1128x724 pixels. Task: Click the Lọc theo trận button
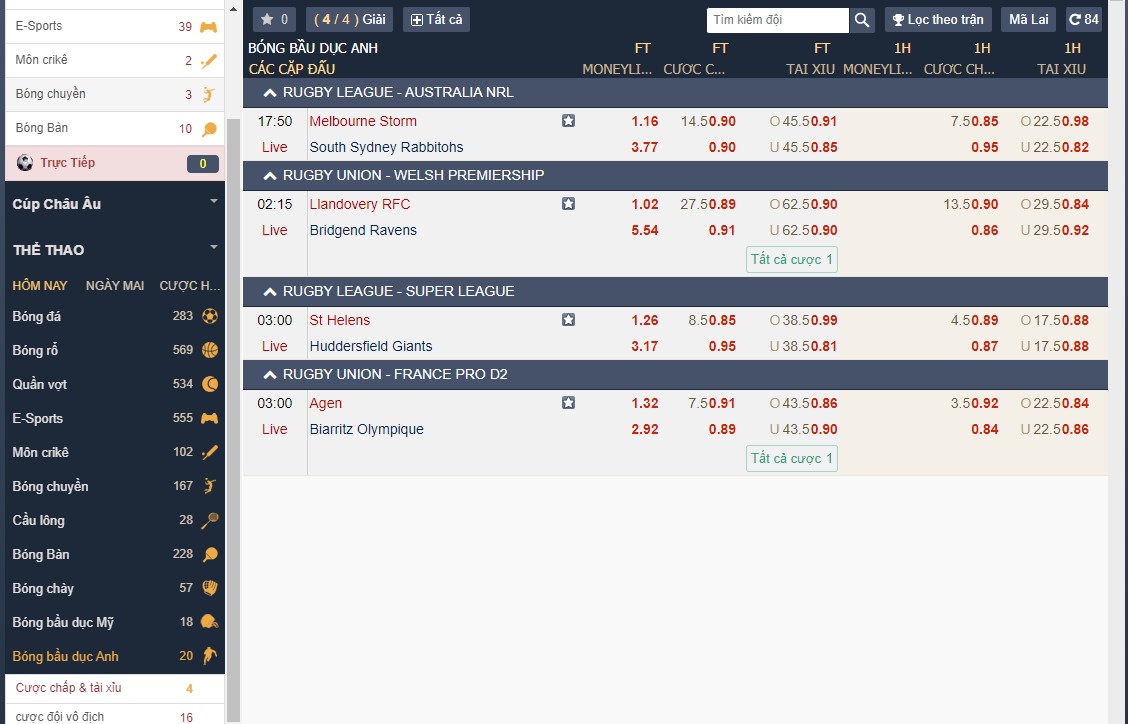click(x=937, y=20)
